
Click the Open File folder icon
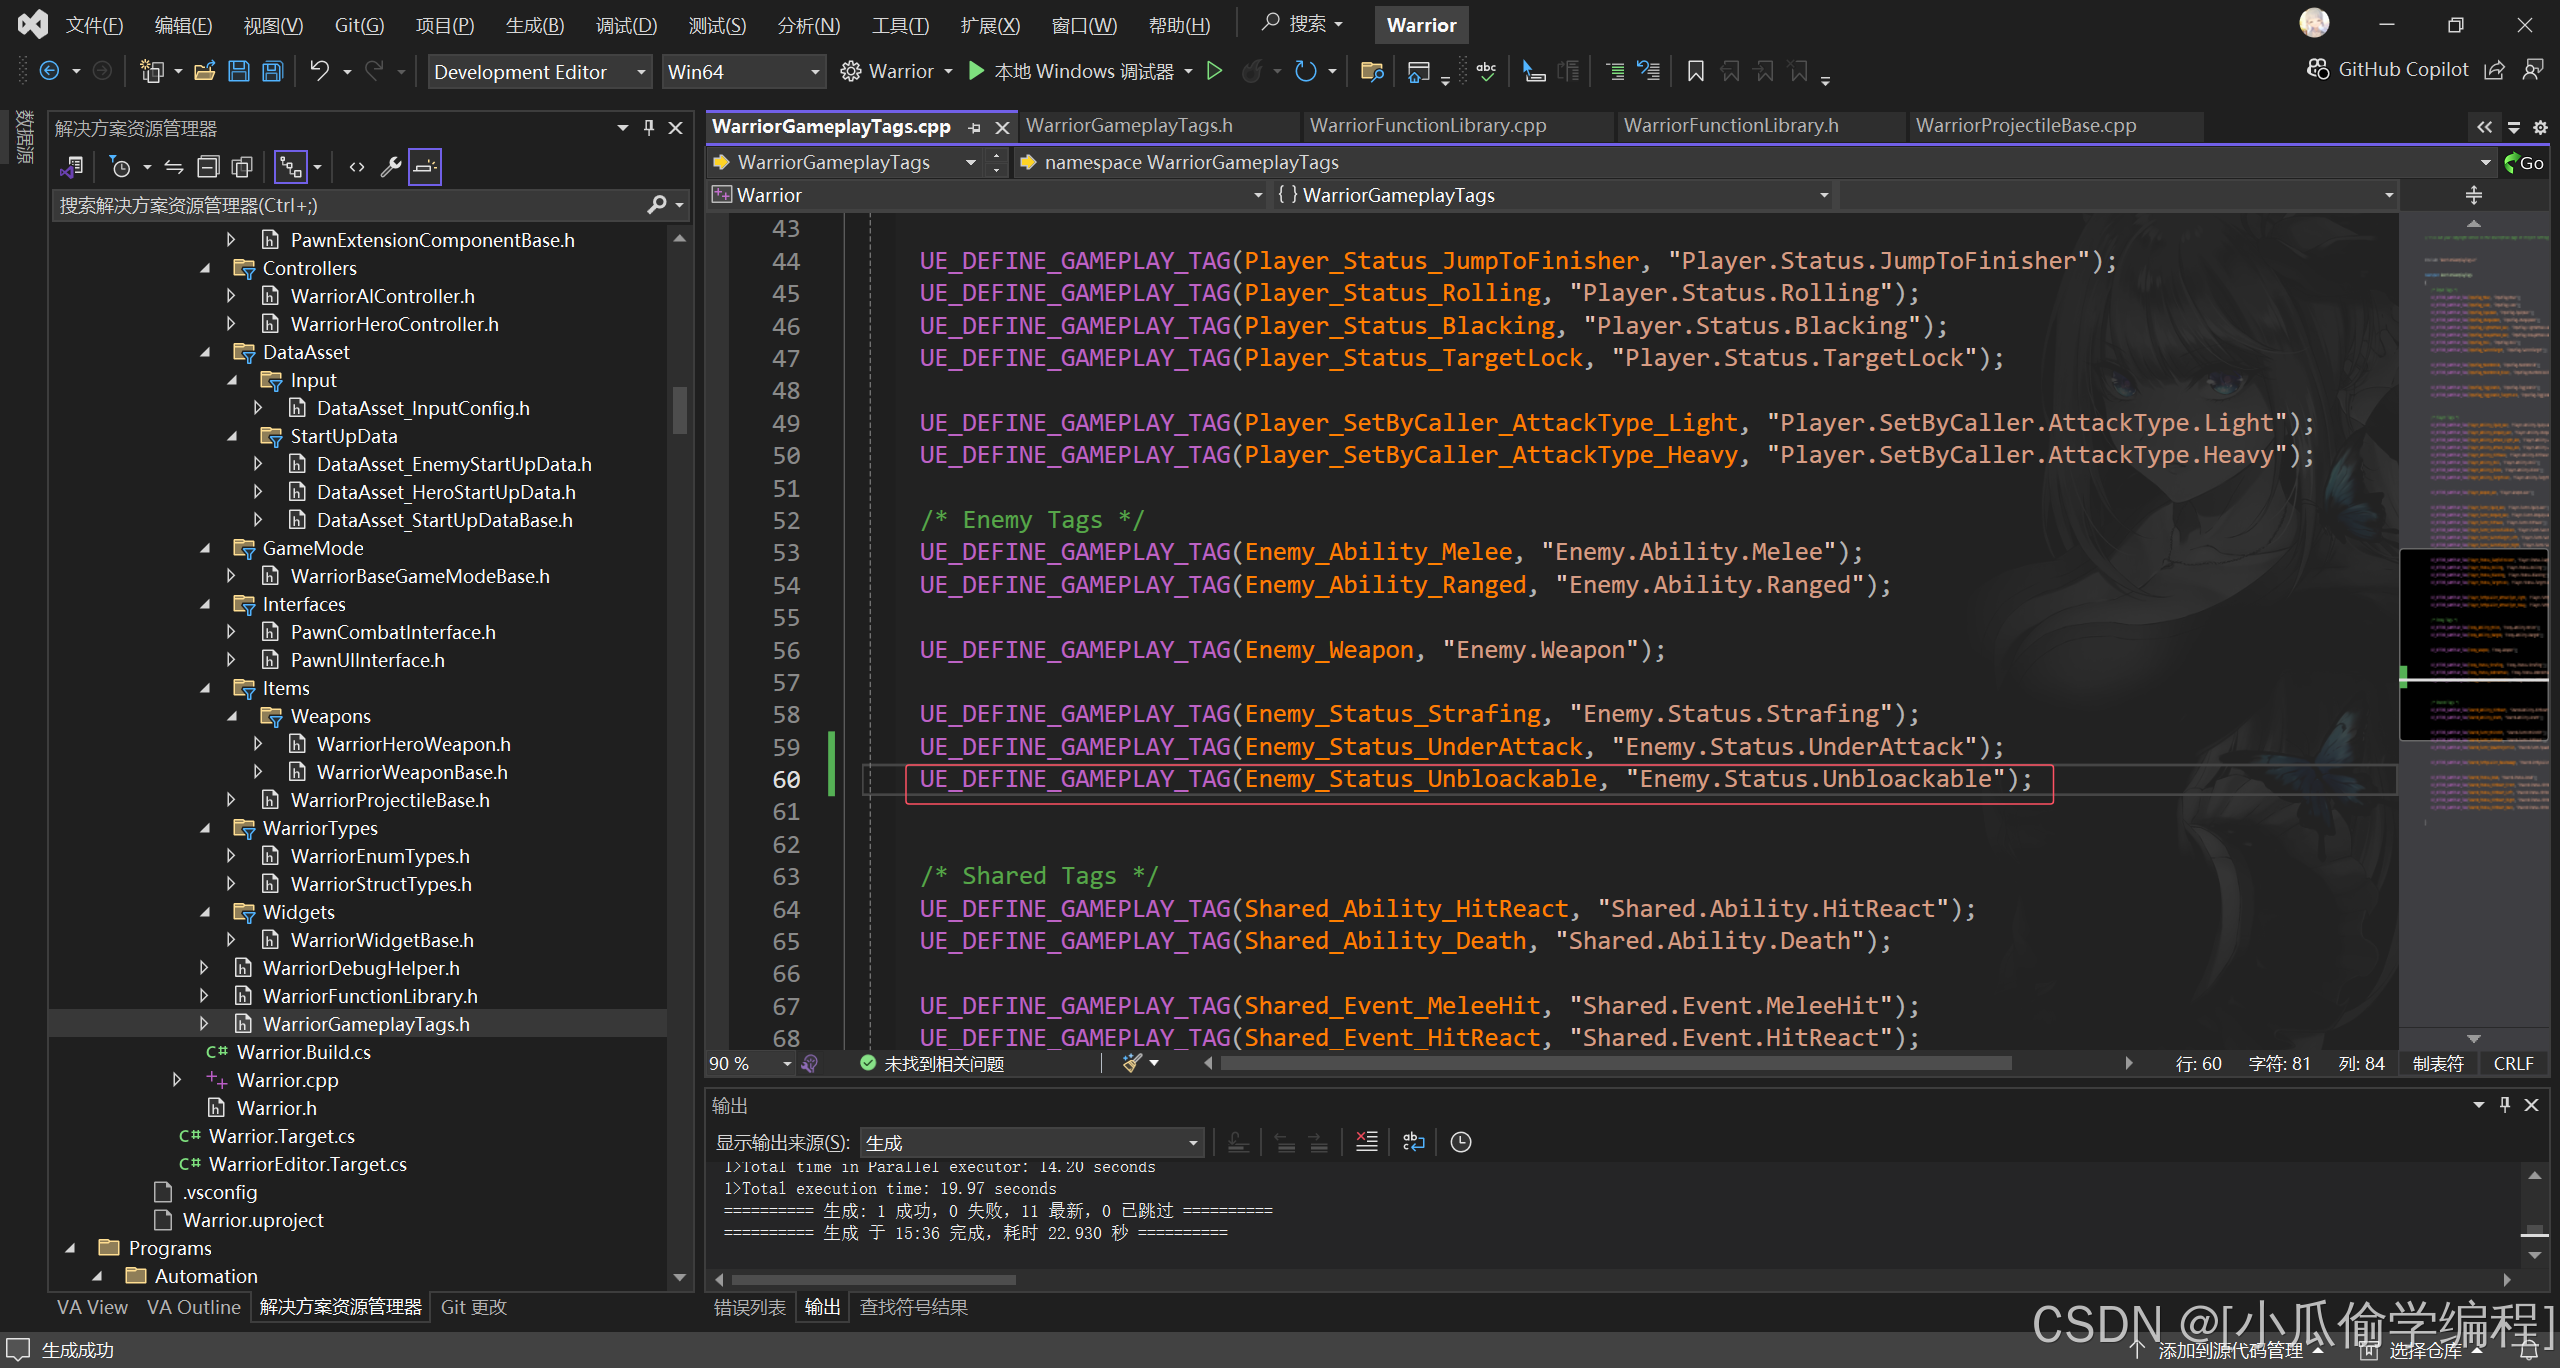pos(205,71)
